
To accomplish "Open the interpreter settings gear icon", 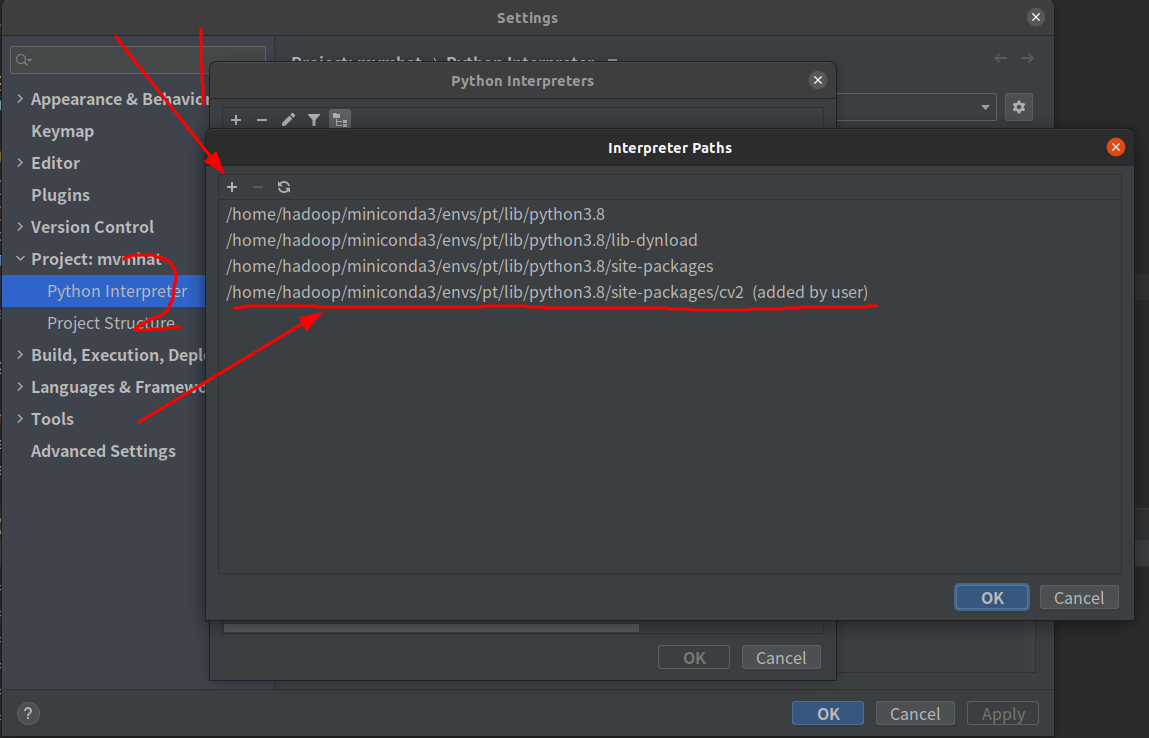I will click(x=1018, y=107).
